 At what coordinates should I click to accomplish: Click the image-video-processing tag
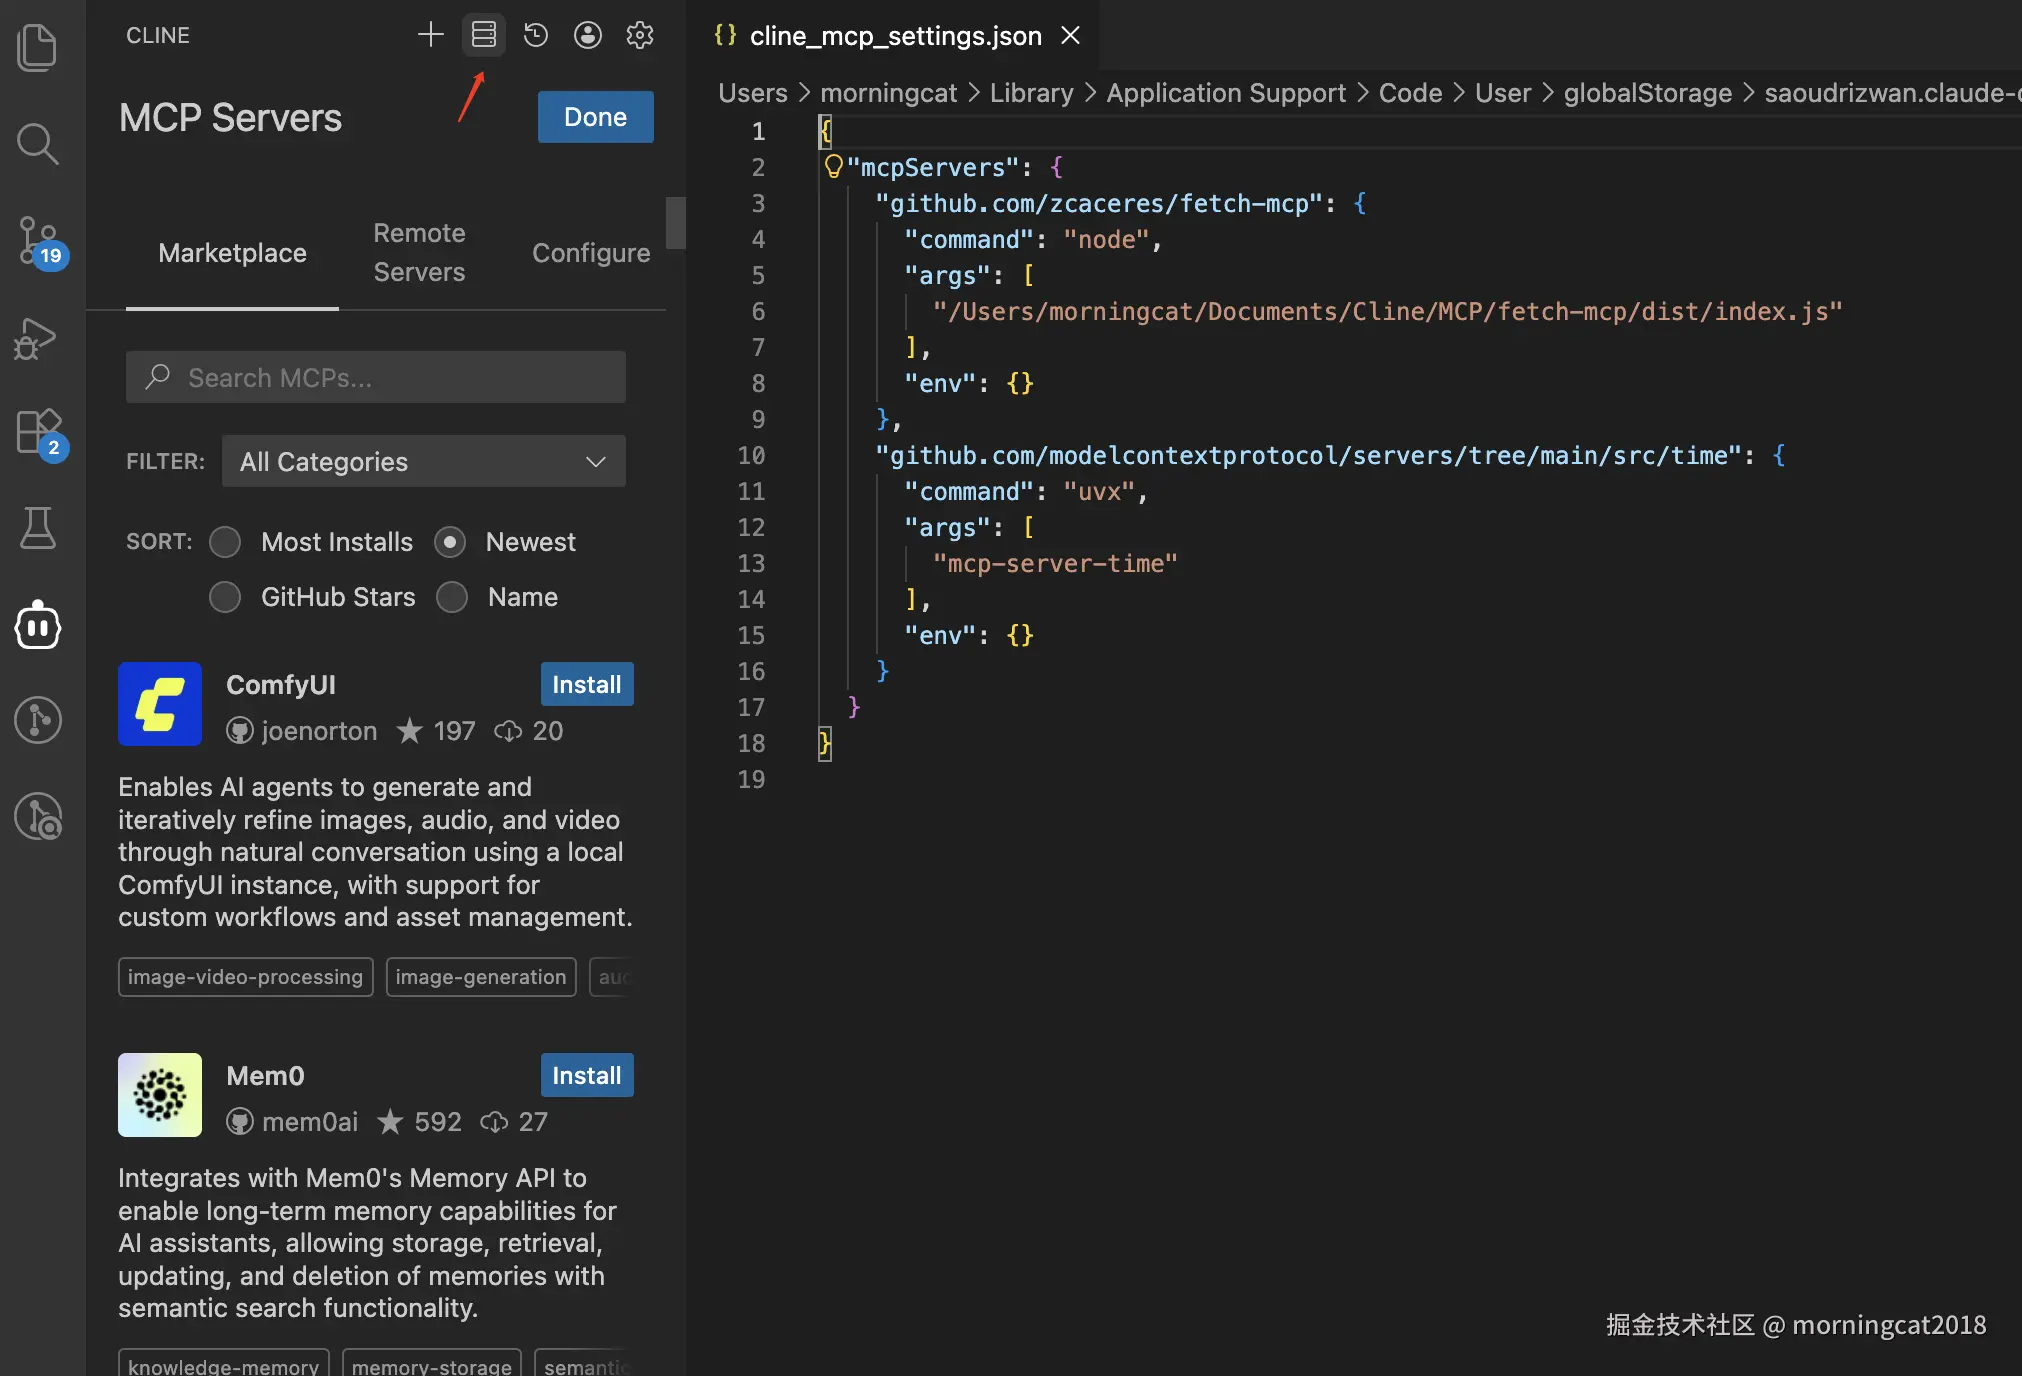tap(245, 977)
